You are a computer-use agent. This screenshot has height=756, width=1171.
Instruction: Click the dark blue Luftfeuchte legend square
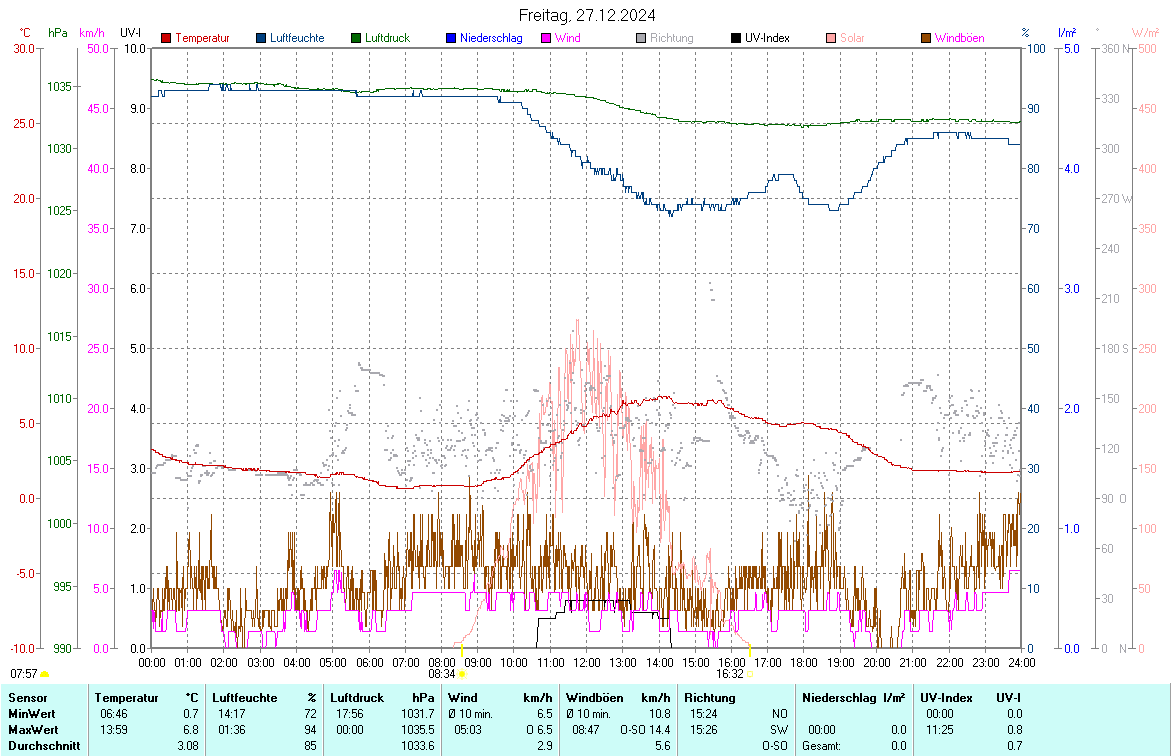click(261, 39)
